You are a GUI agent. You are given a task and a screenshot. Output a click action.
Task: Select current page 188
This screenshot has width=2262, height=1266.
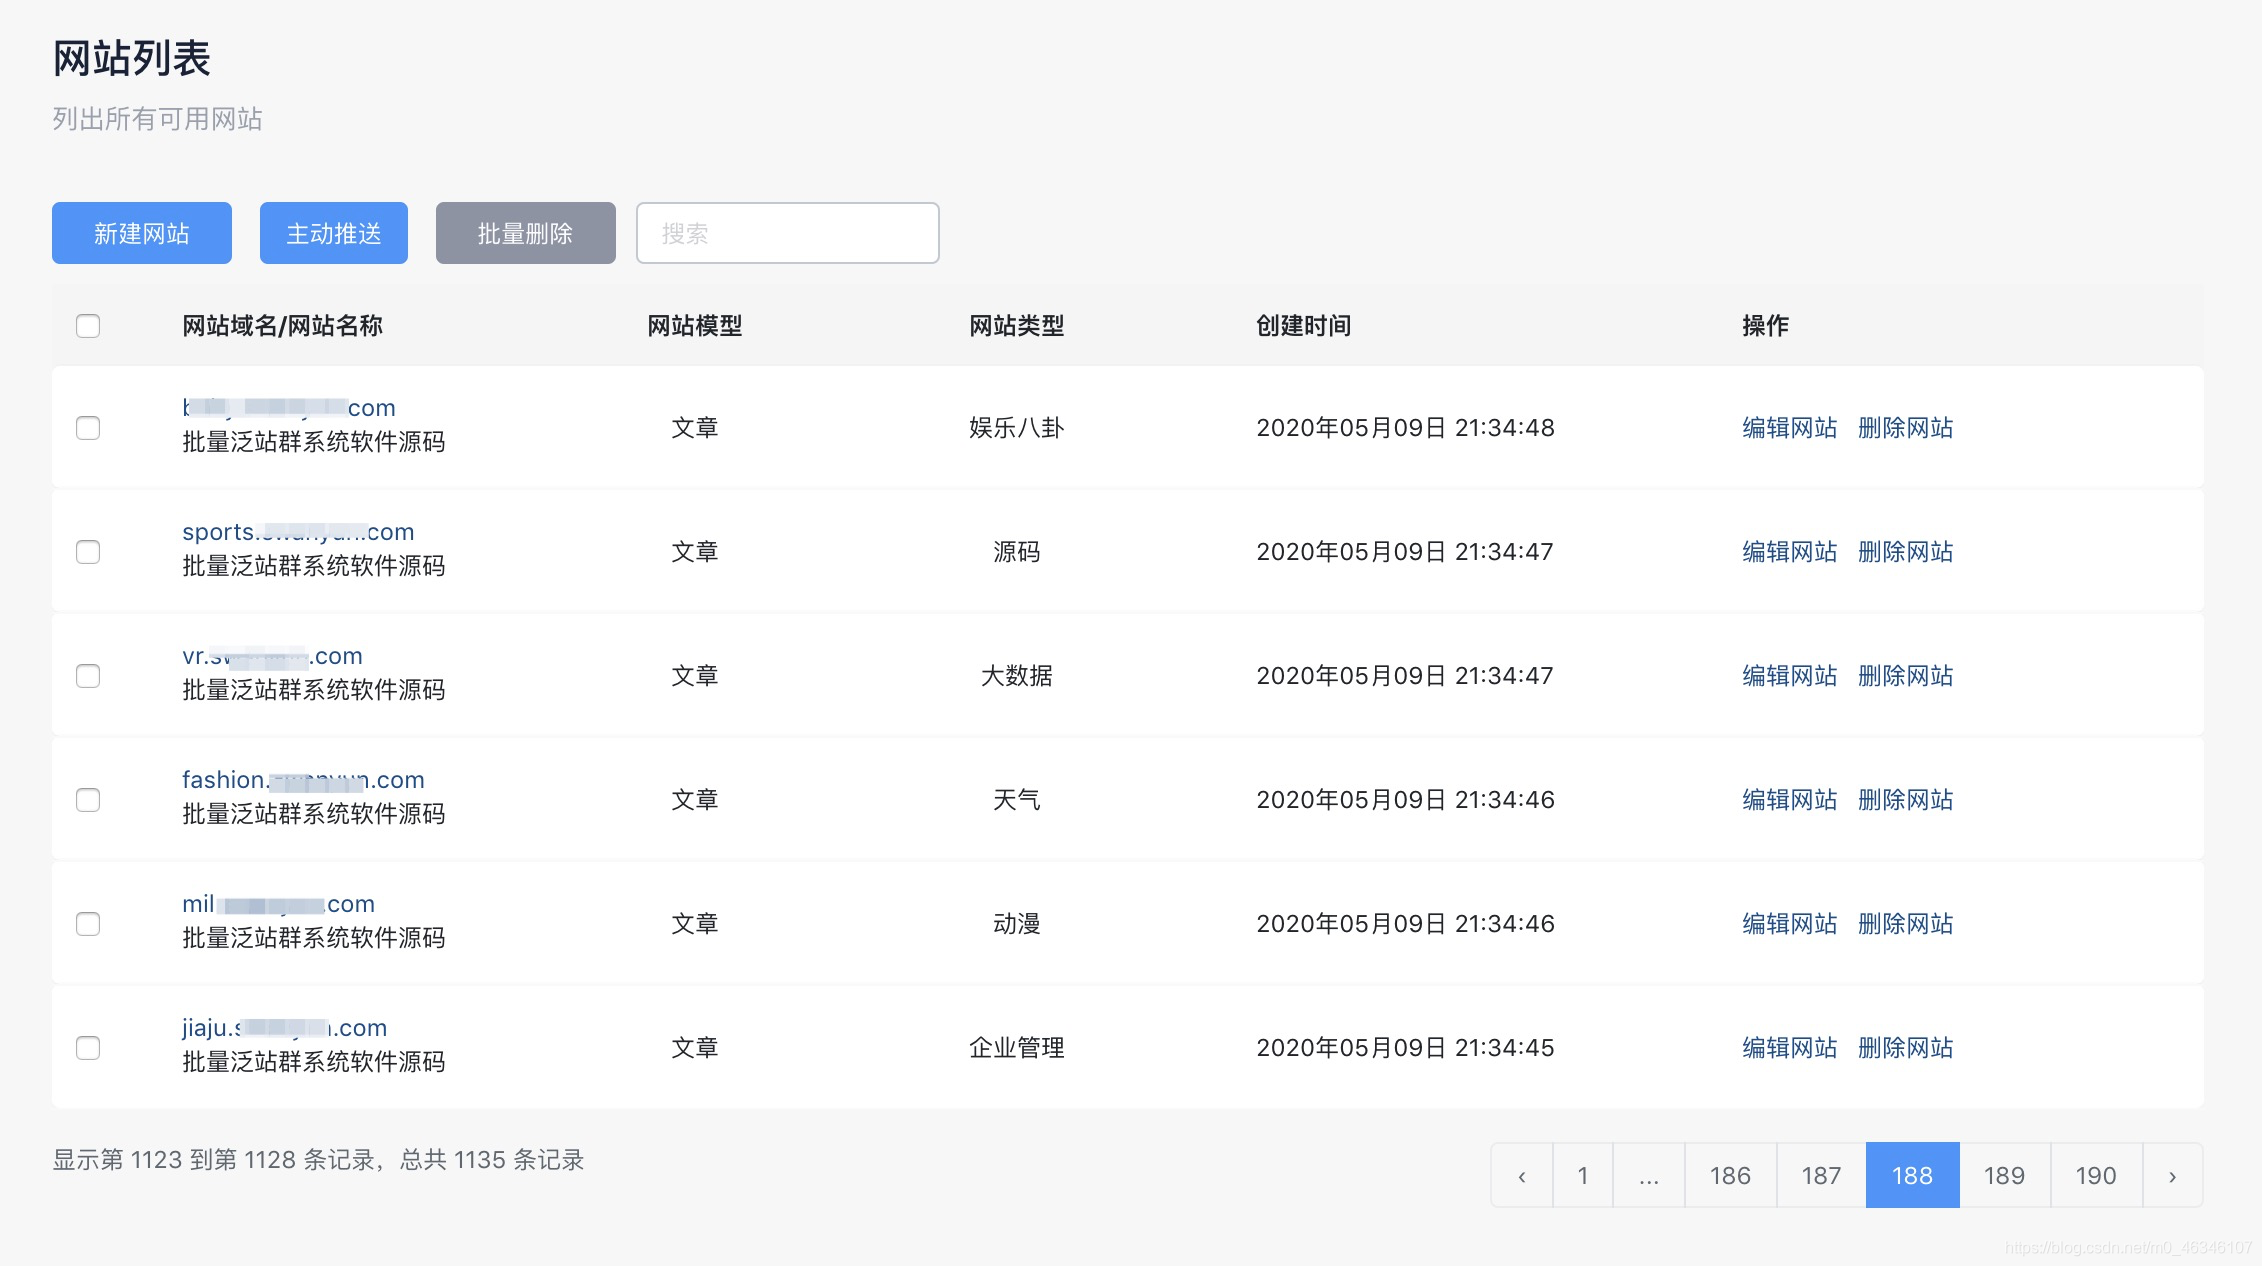tap(1912, 1175)
